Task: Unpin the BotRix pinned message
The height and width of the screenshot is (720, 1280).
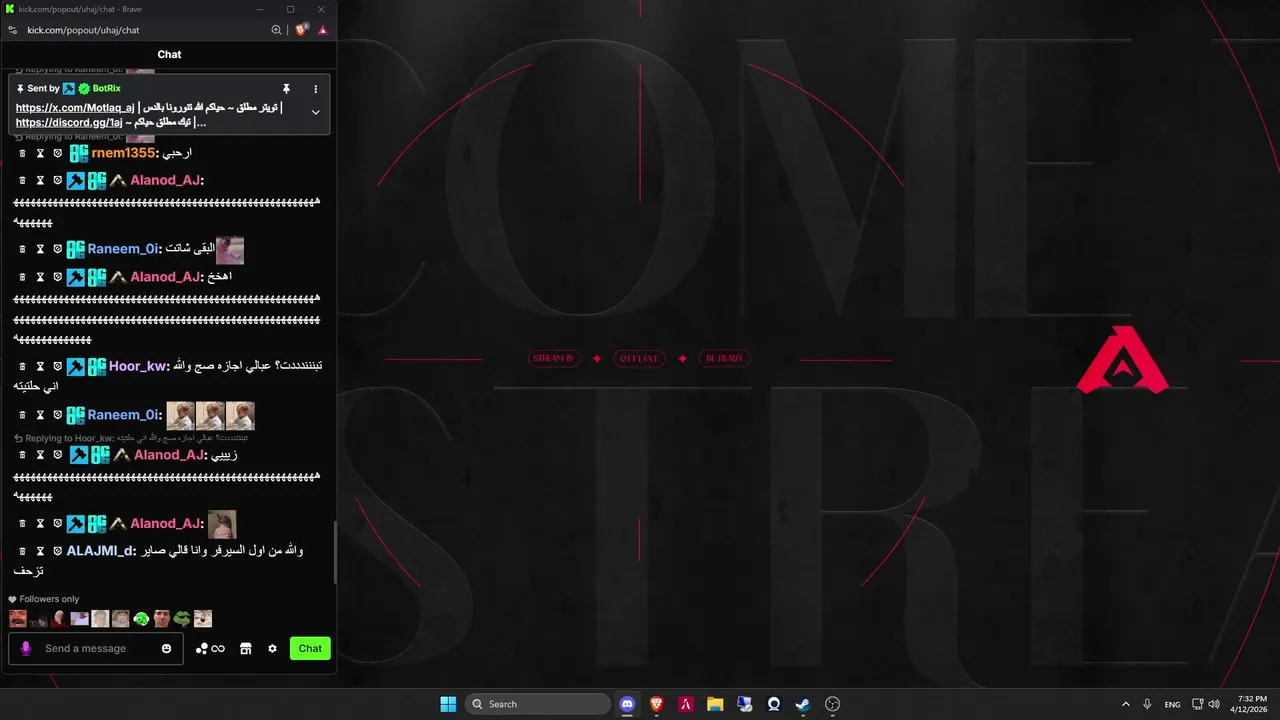Action: [x=286, y=89]
